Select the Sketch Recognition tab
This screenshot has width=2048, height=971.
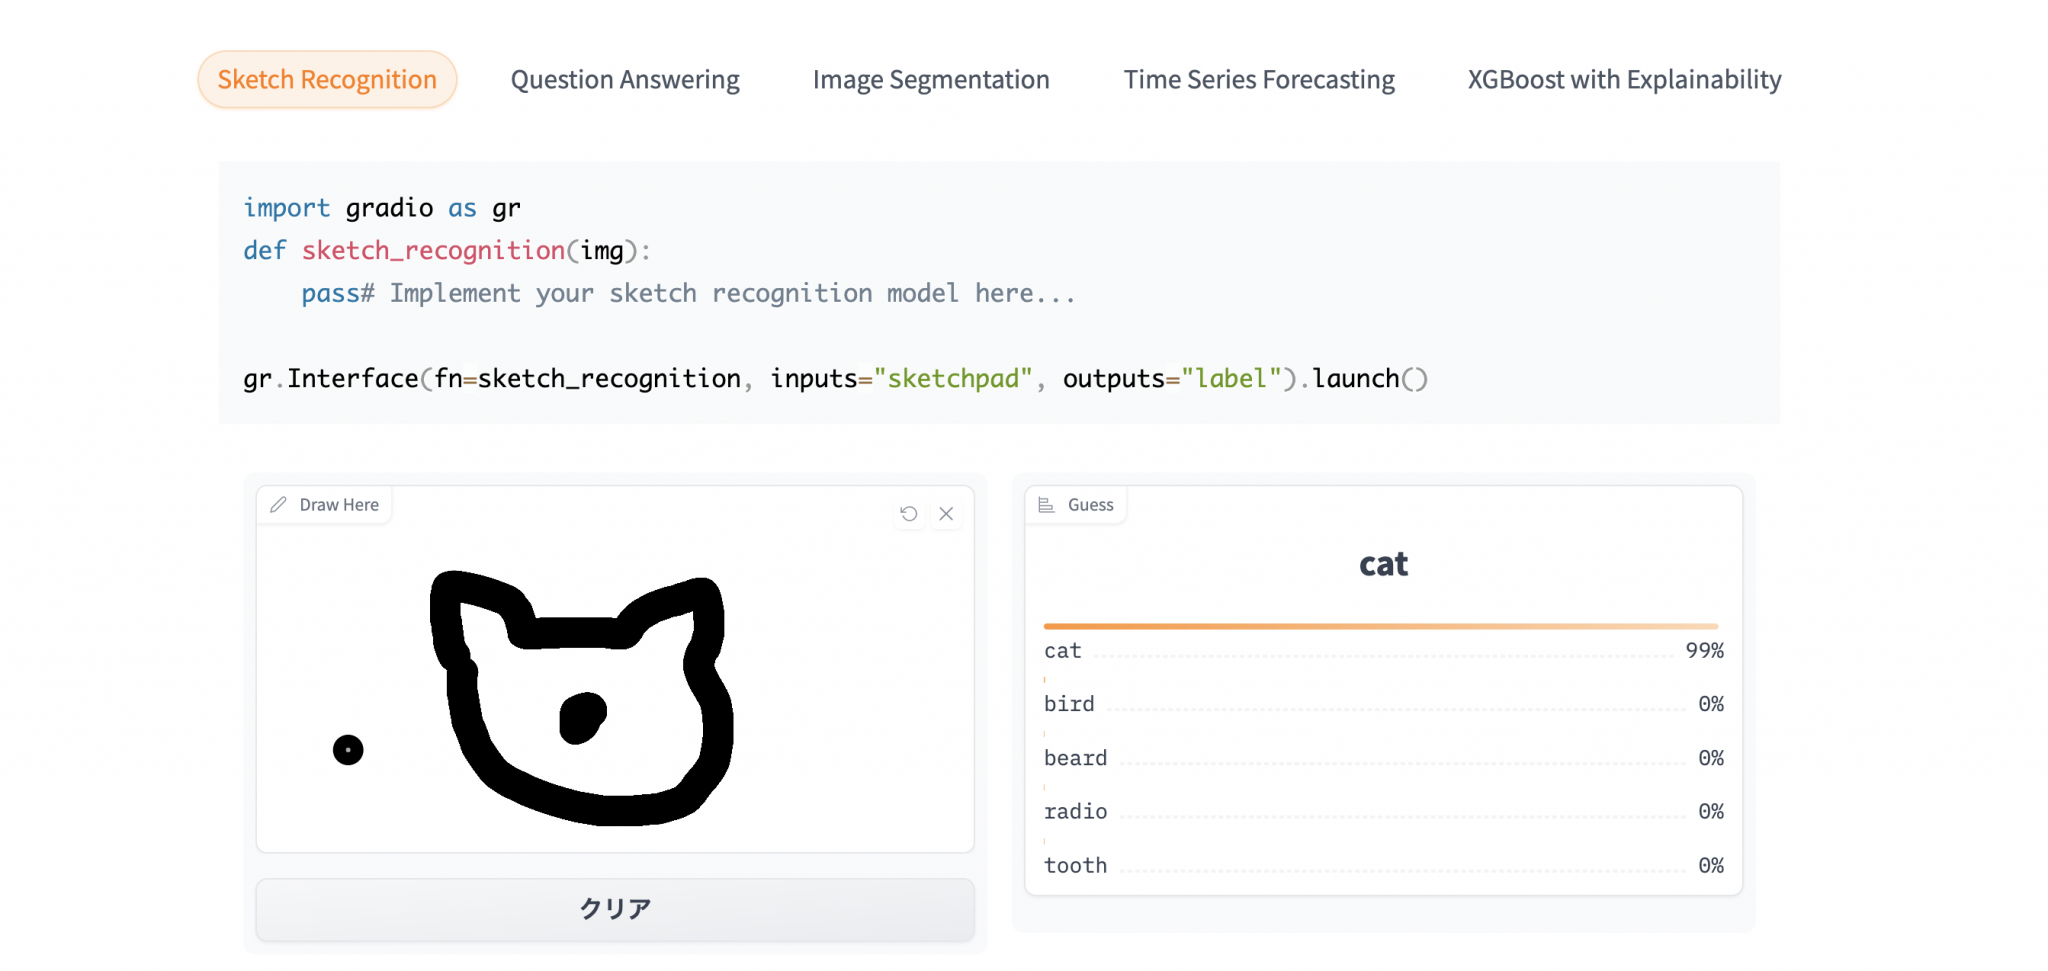click(x=327, y=79)
